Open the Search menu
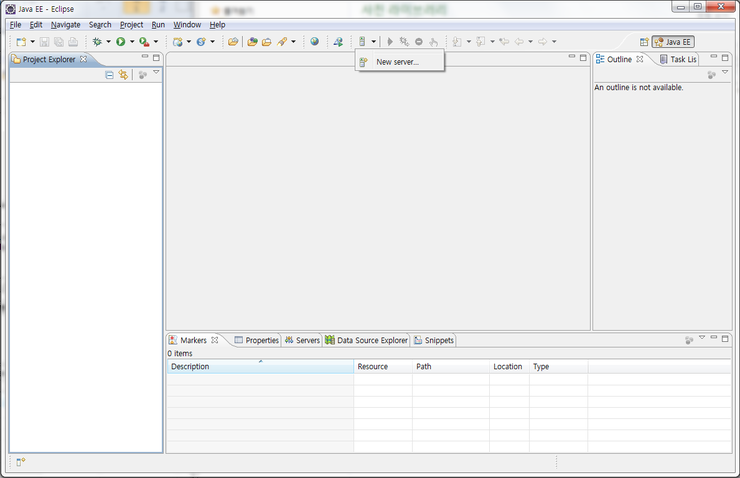This screenshot has height=478, width=740. 100,25
